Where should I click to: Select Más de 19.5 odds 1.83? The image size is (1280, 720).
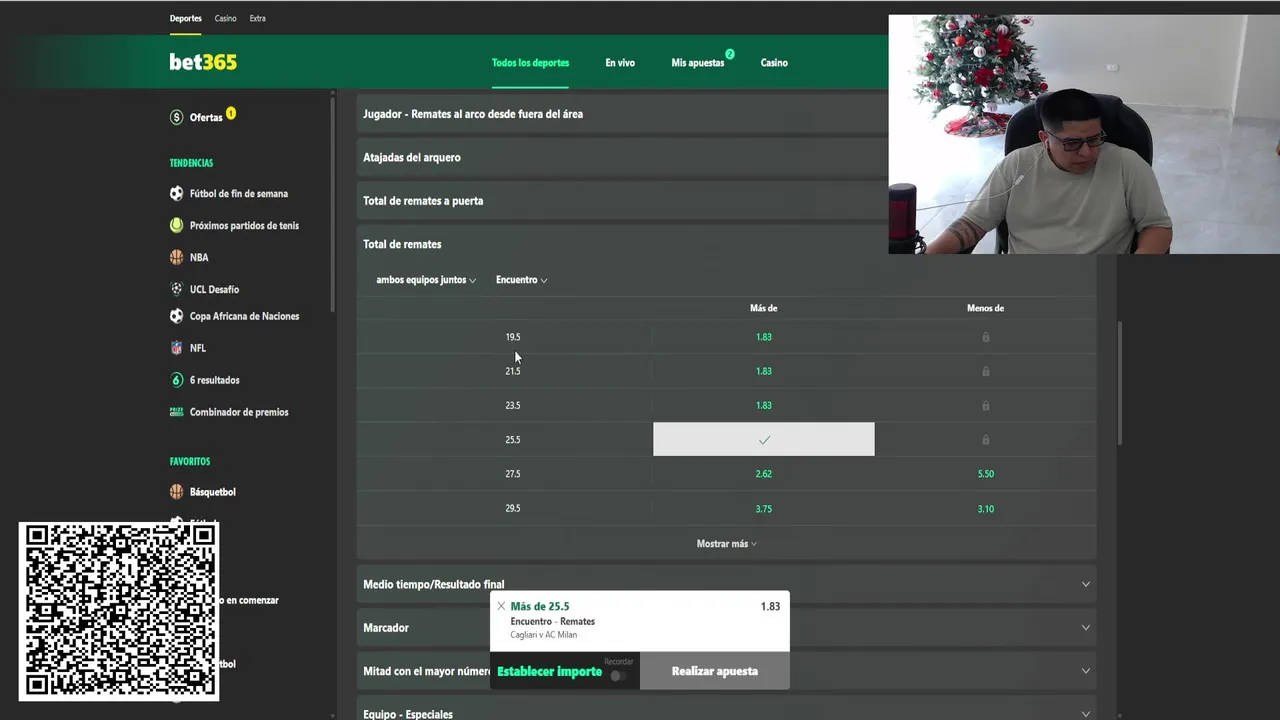(x=764, y=337)
